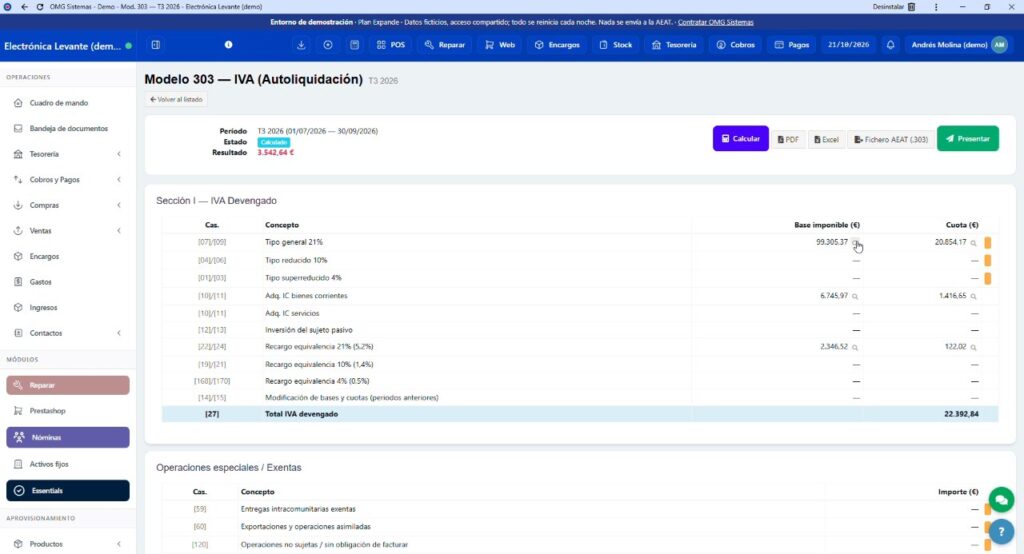The image size is (1024, 554).
Task: Open Encargos in the top toolbar
Action: click(557, 45)
